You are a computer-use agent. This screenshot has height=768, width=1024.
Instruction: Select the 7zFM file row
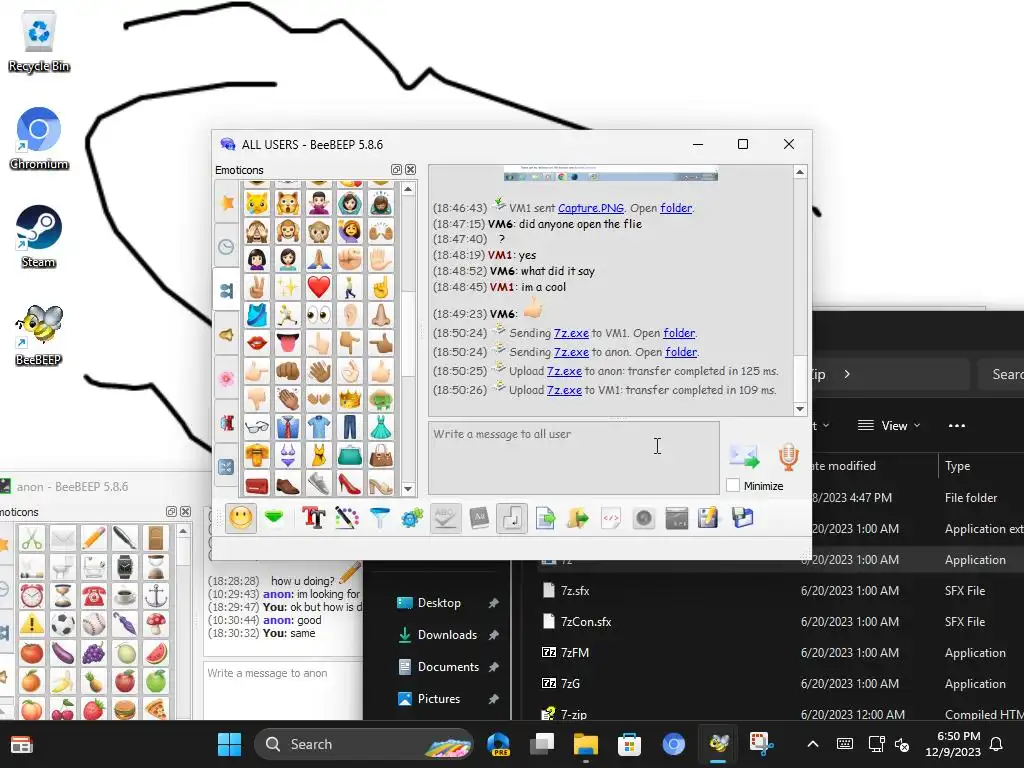click(780, 652)
